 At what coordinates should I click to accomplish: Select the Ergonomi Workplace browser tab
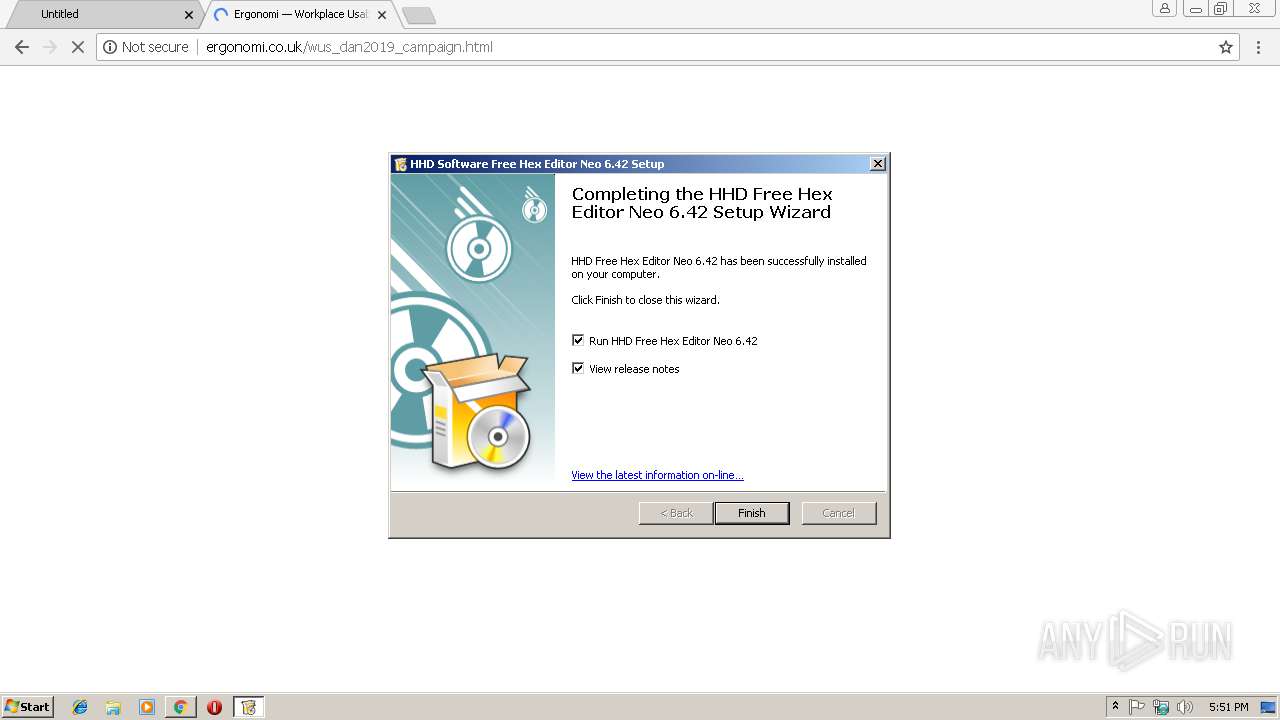point(300,14)
